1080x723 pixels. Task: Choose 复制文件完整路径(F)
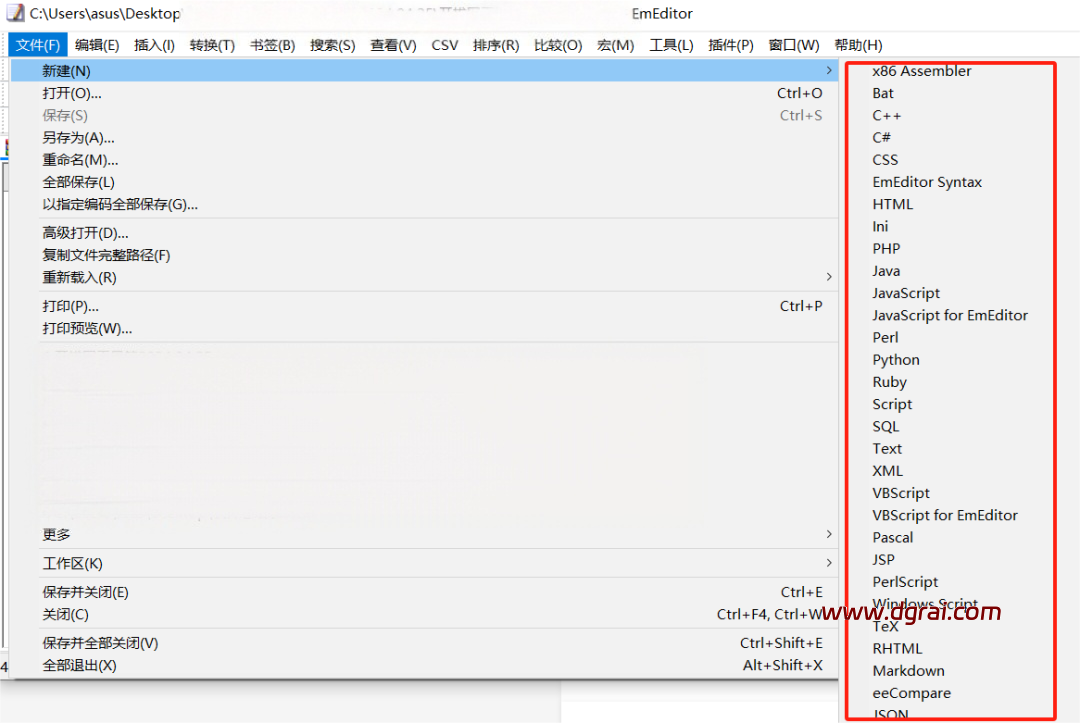coord(106,255)
